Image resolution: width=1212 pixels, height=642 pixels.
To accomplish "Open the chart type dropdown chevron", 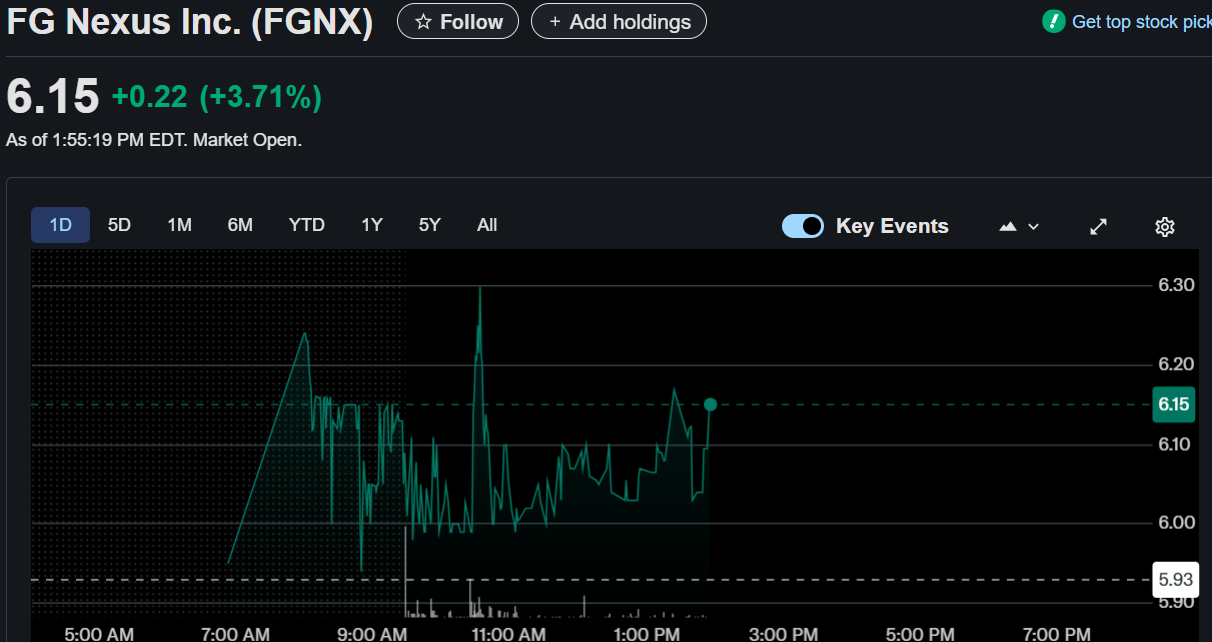I will tap(1034, 227).
